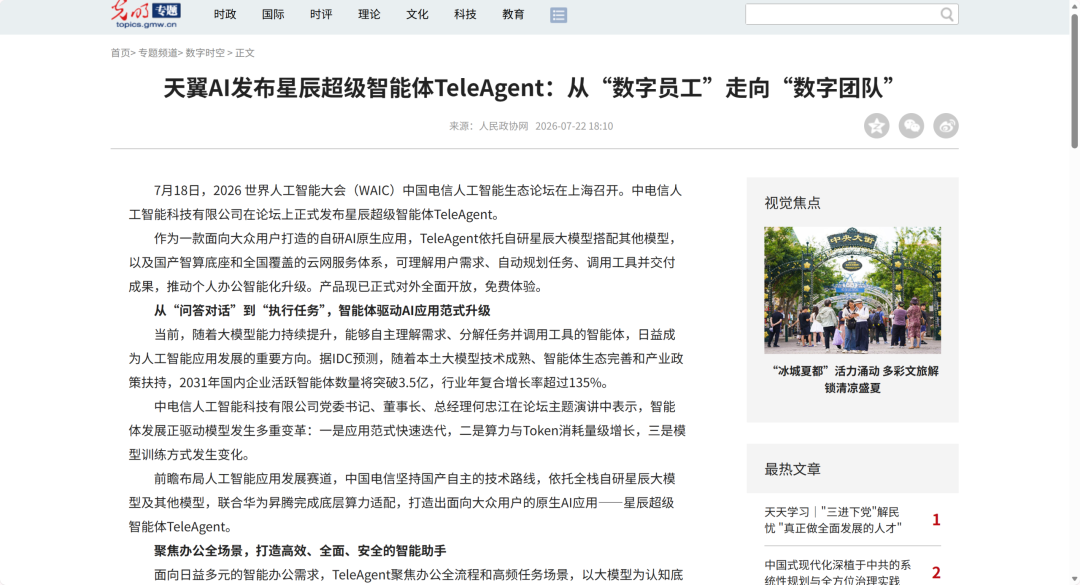The width and height of the screenshot is (1080, 585).
Task: Click the 视觉焦点 section heading
Action: [792, 203]
